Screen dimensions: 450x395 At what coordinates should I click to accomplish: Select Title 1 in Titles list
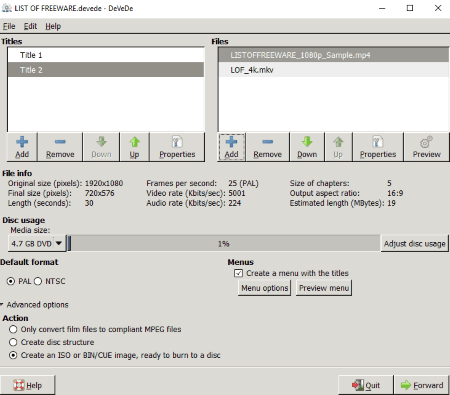(106, 55)
